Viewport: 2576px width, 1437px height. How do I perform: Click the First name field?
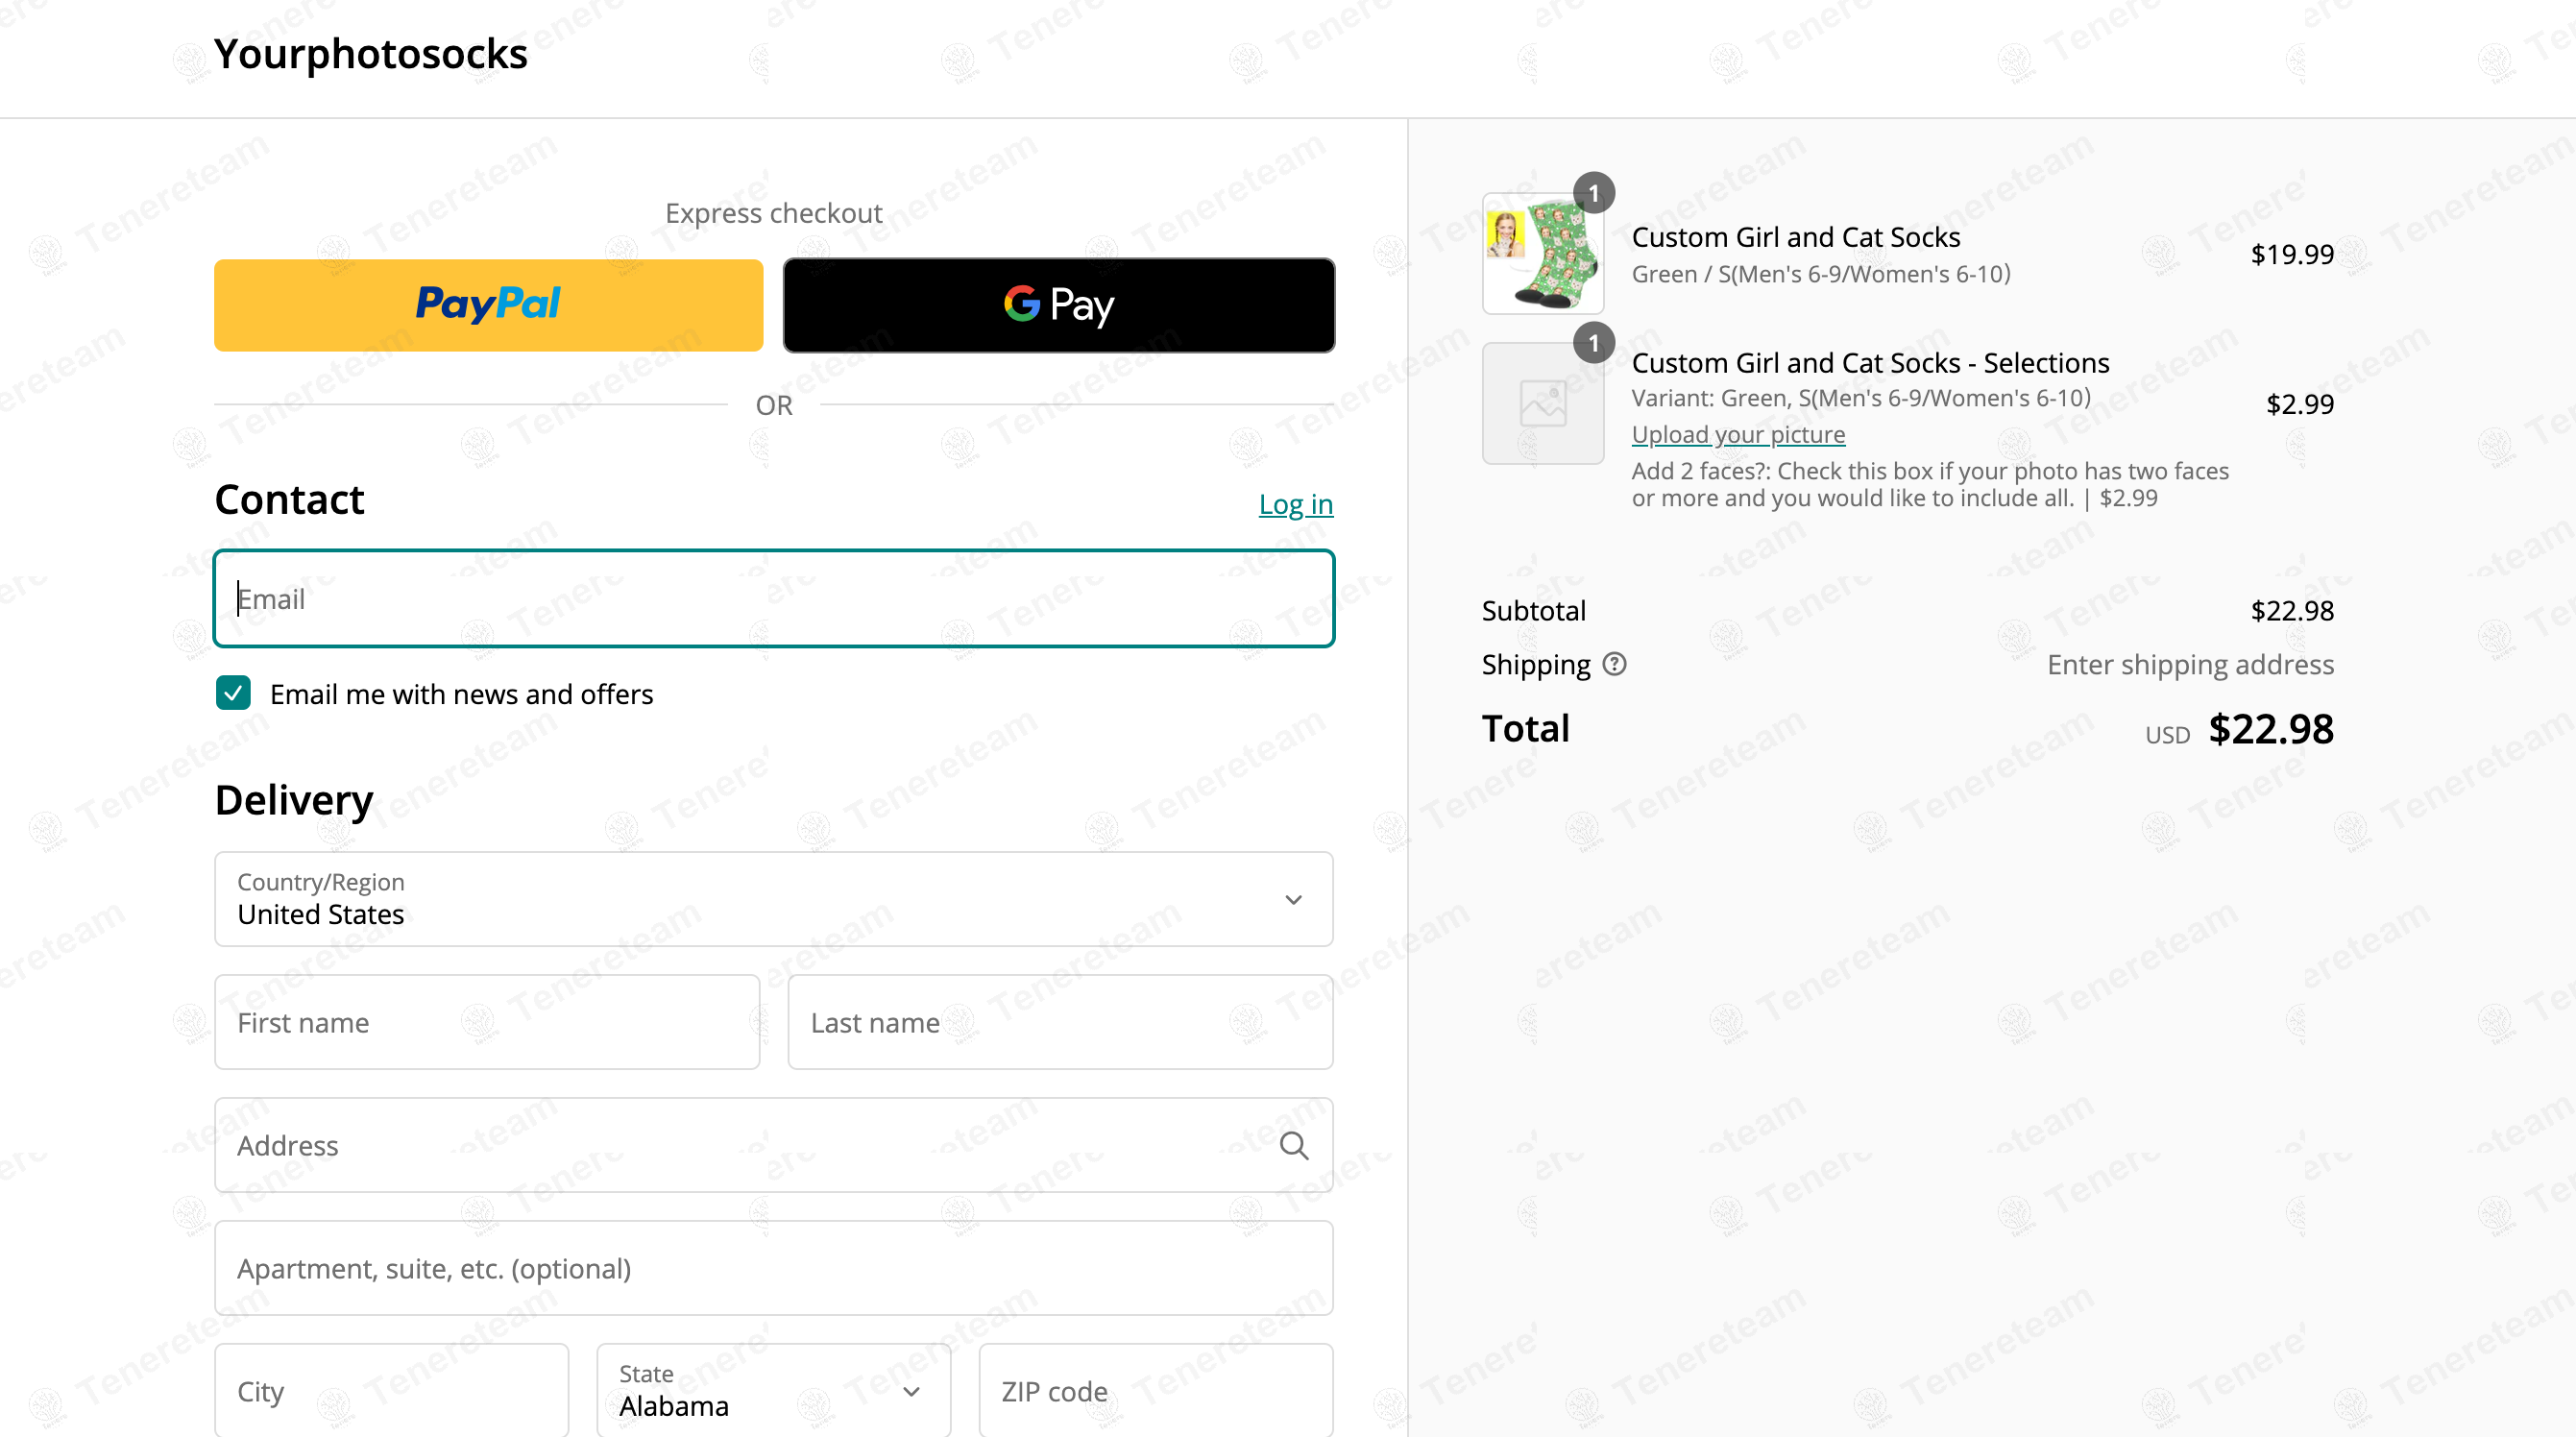pos(487,1022)
